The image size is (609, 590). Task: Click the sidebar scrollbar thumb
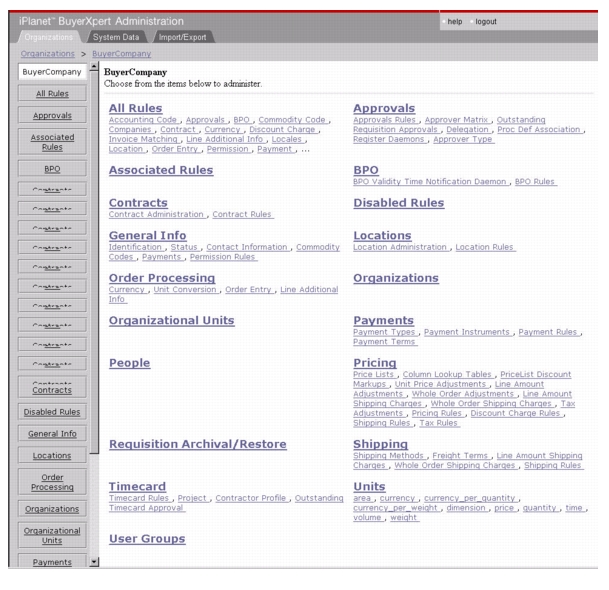click(94, 262)
